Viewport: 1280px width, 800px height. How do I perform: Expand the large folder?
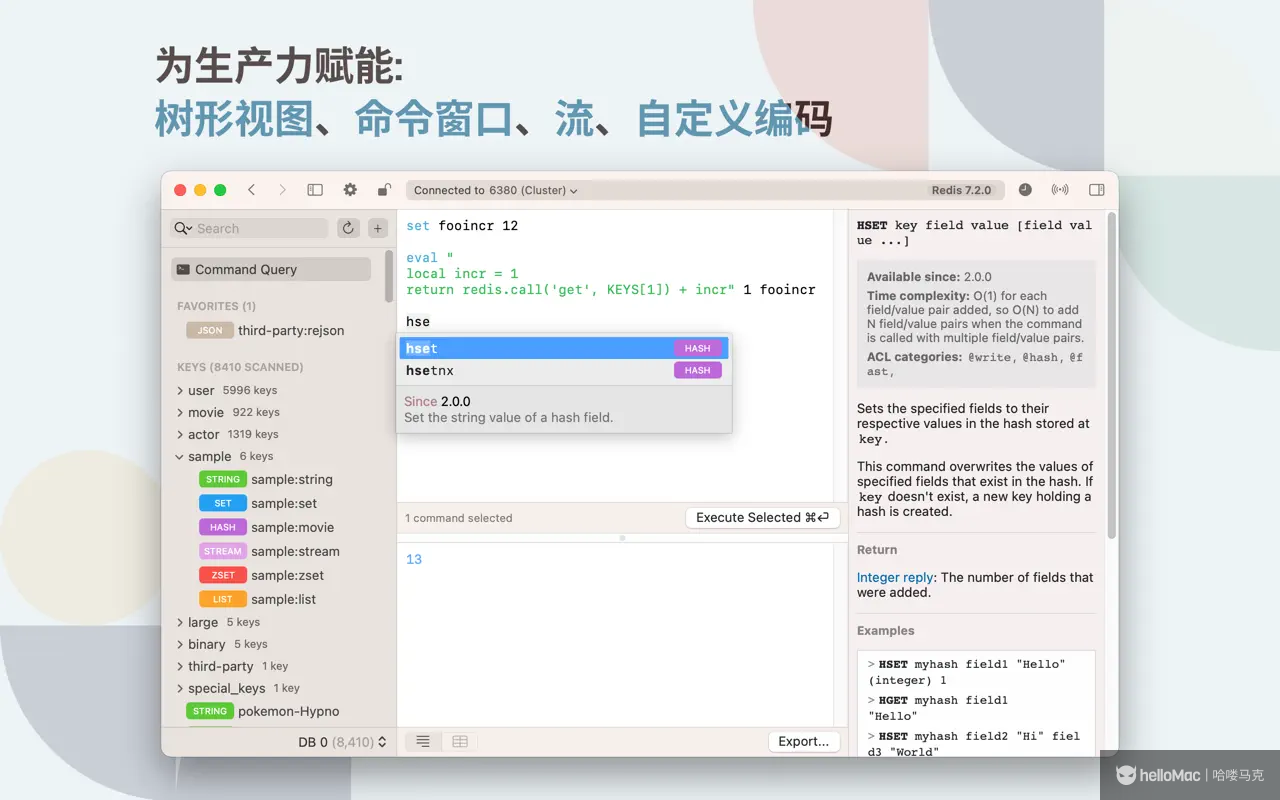tap(180, 622)
